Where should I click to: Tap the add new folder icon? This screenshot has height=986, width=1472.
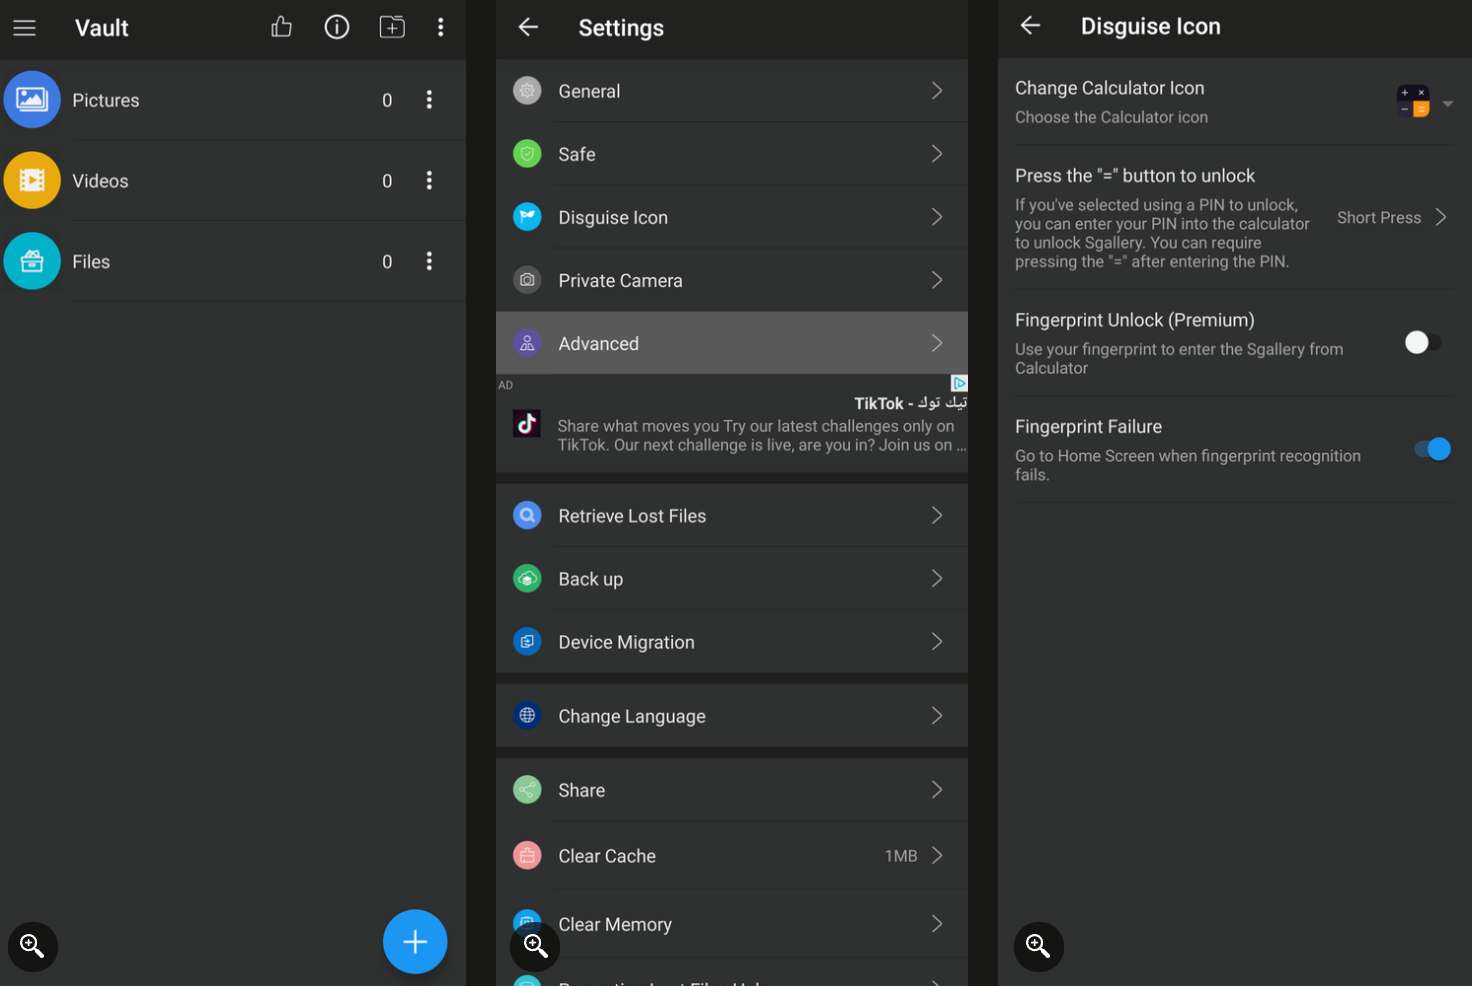tap(392, 27)
